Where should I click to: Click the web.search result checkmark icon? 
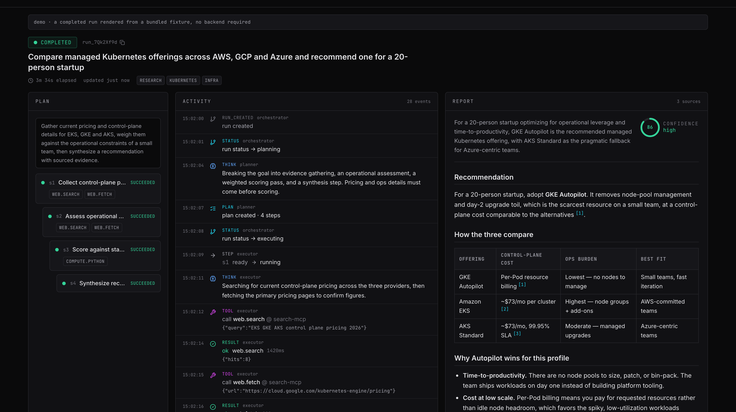213,343
